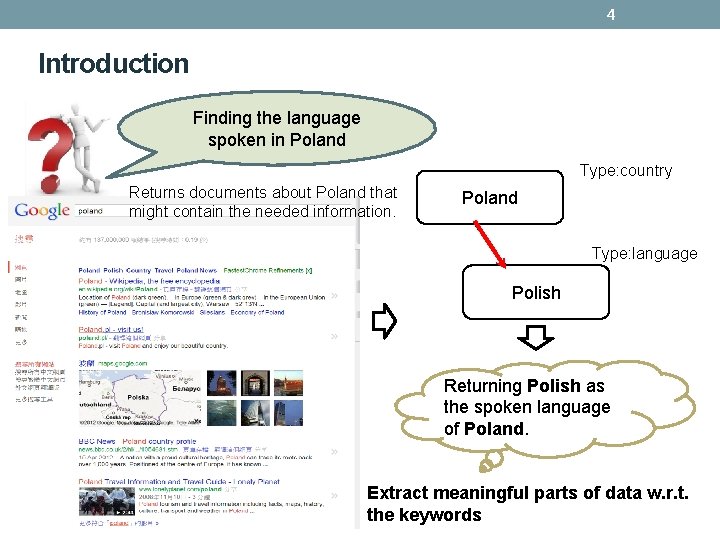
Task: Click the green news.bbc.co.uk URL
Action: [128, 449]
